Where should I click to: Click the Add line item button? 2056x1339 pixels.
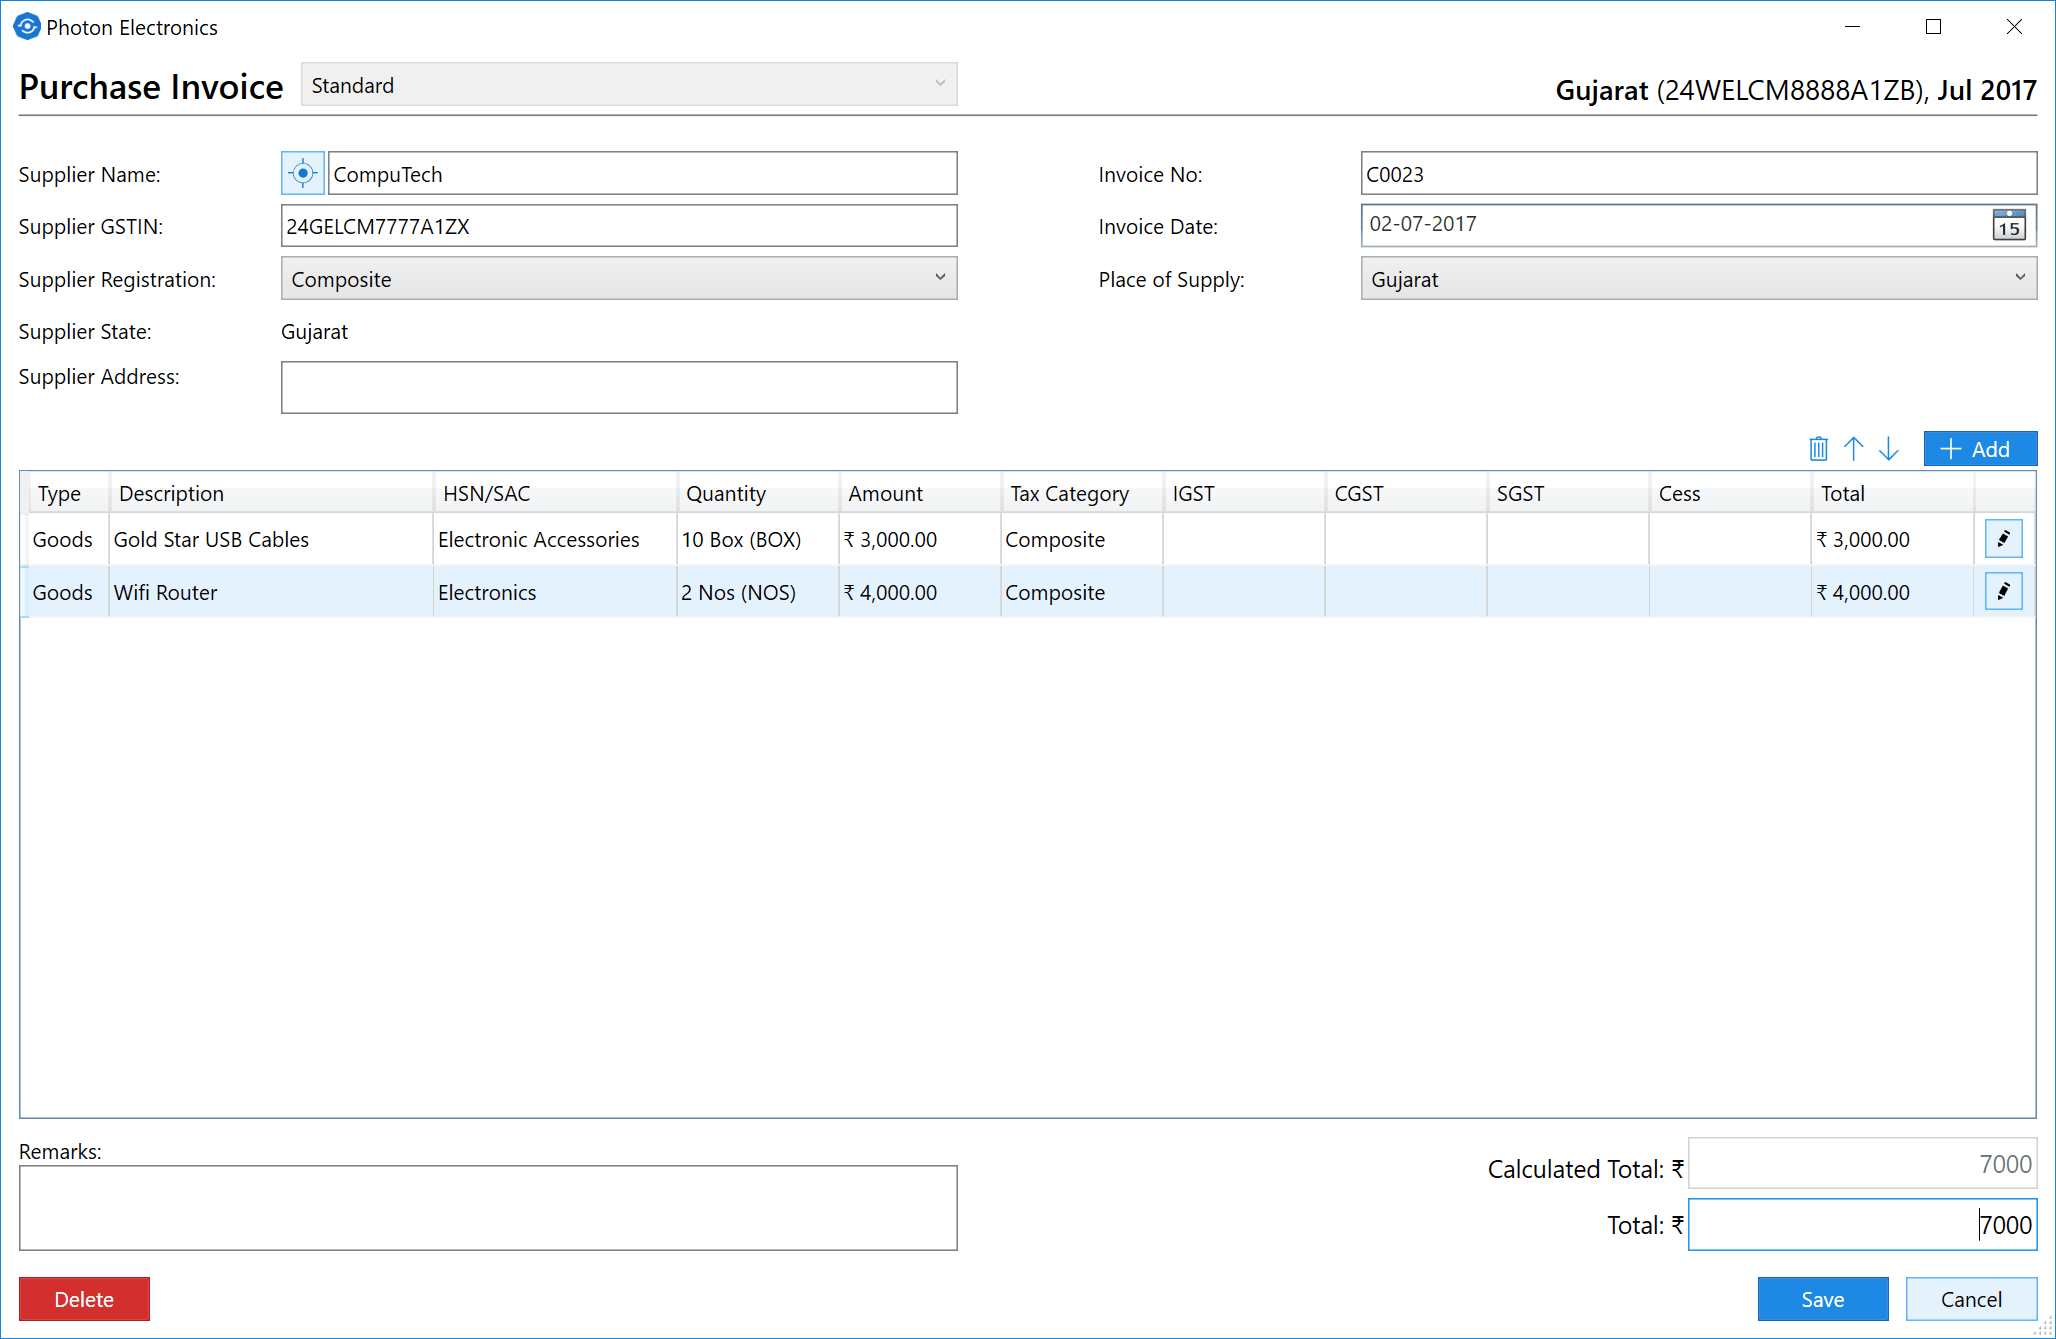(x=1979, y=449)
